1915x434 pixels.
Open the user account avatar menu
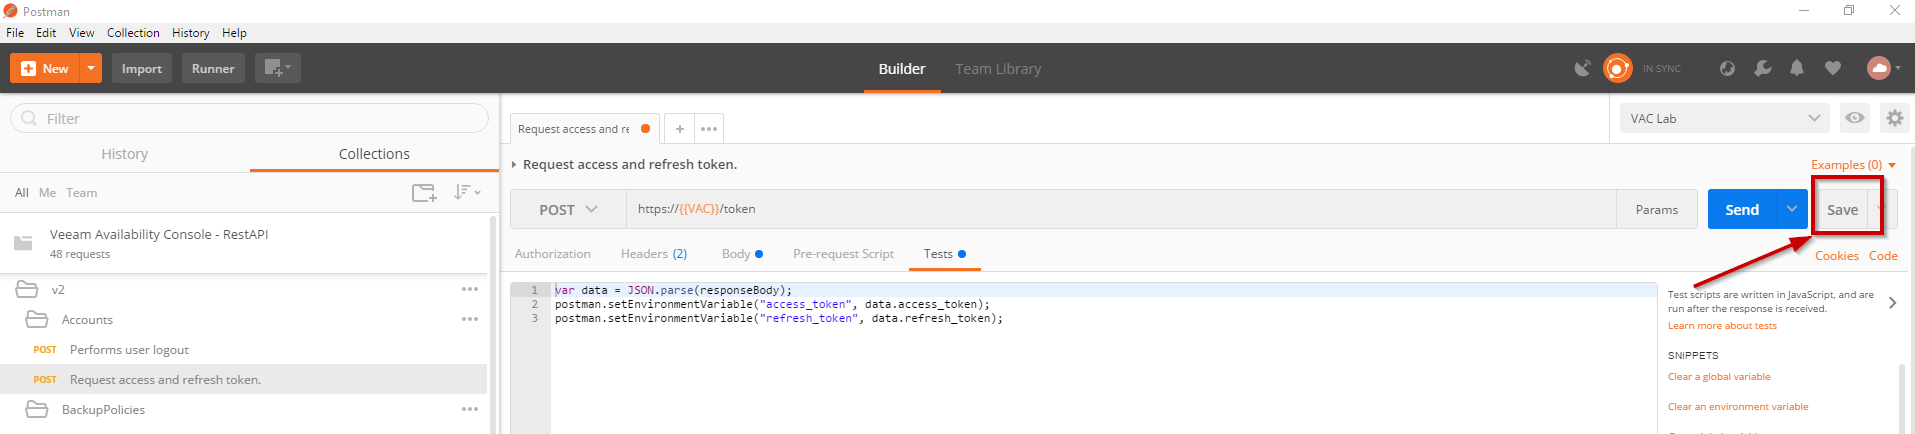[x=1883, y=68]
